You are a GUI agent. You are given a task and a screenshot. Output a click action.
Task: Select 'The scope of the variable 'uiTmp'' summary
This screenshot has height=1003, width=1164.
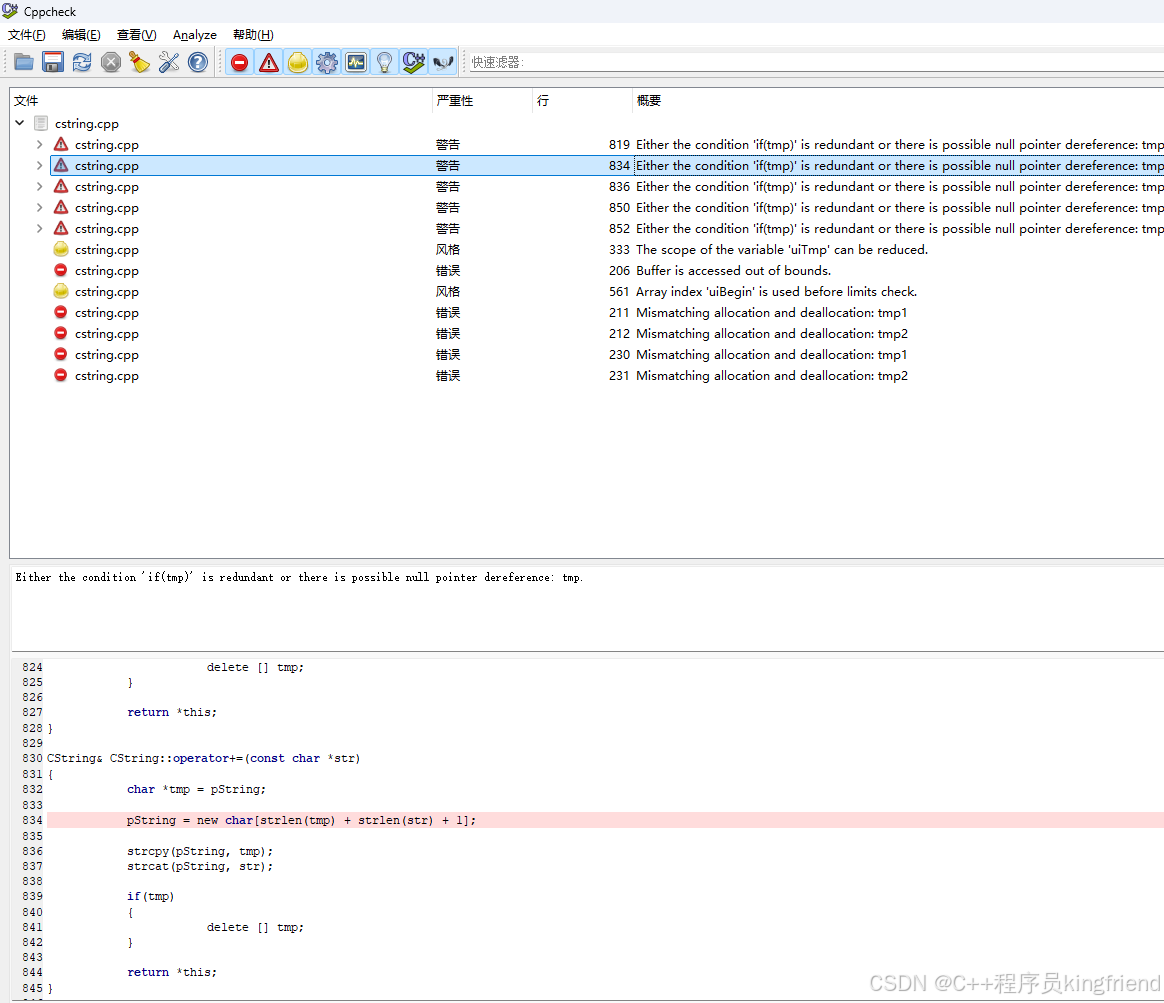point(782,250)
